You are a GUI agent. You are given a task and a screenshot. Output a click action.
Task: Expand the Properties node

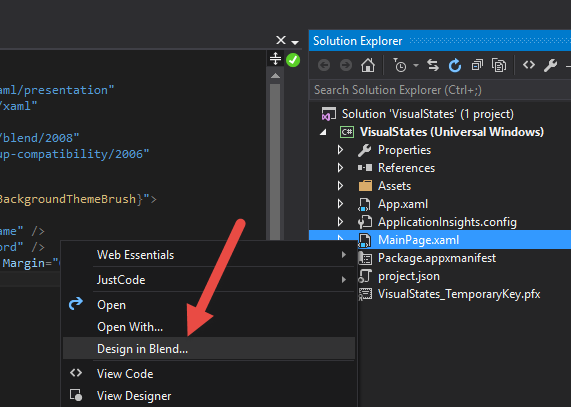(x=340, y=150)
